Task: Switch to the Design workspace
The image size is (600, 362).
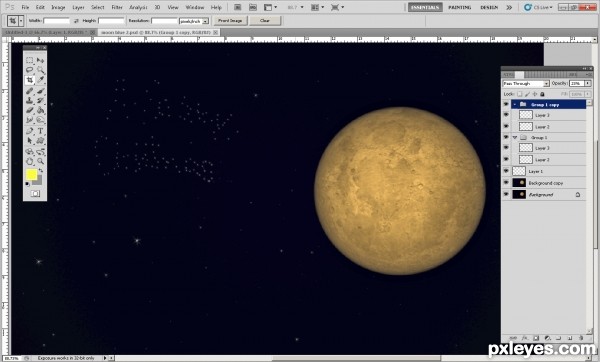Action: click(x=489, y=7)
